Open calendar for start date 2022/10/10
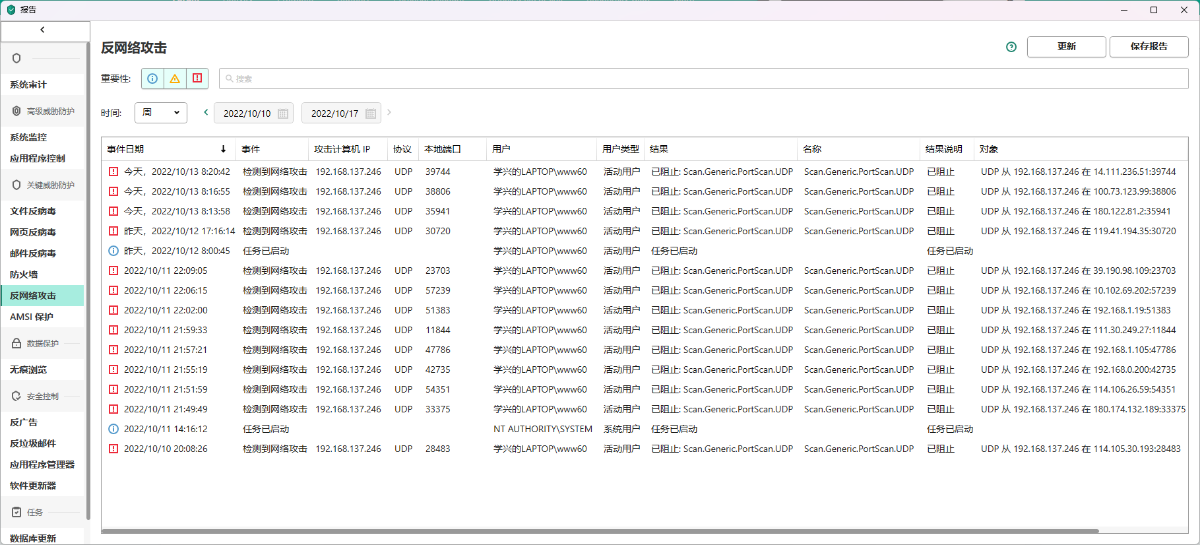This screenshot has height=545, width=1200. 283,114
